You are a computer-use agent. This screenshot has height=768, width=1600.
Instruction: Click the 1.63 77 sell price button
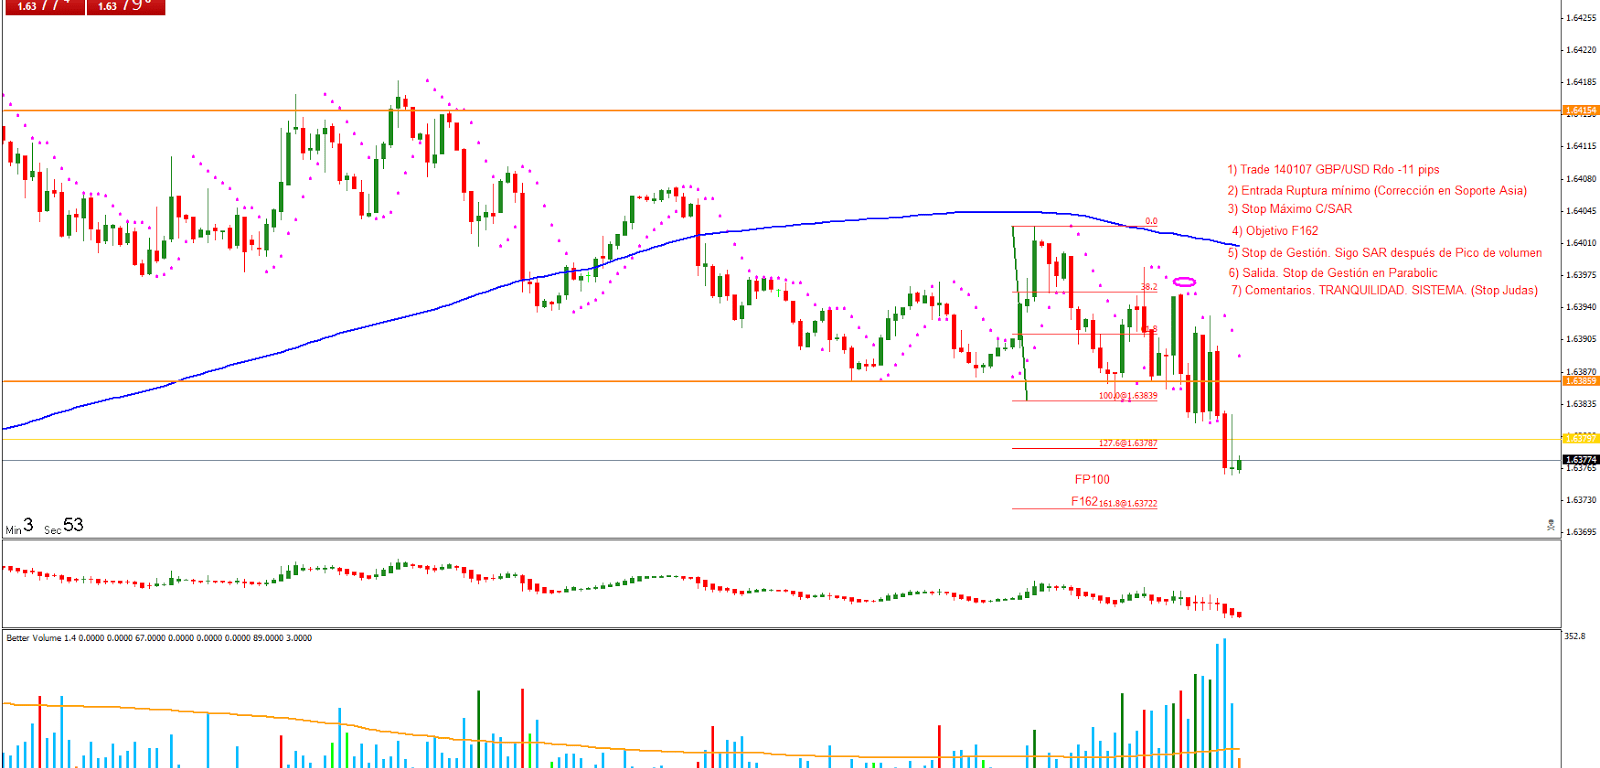point(44,6)
